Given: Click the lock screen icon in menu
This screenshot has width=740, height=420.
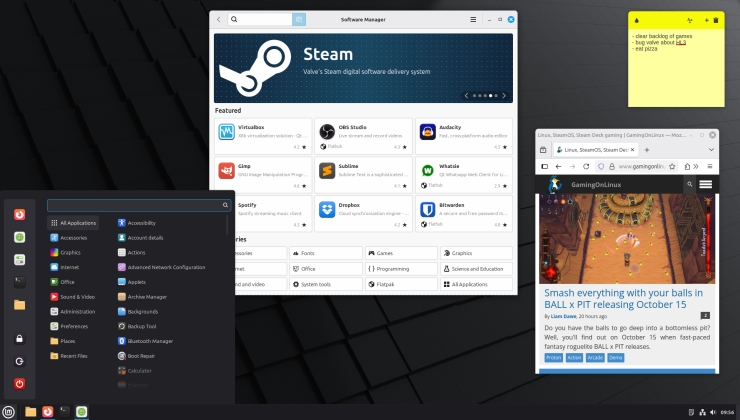Looking at the screenshot, I should (x=19, y=339).
